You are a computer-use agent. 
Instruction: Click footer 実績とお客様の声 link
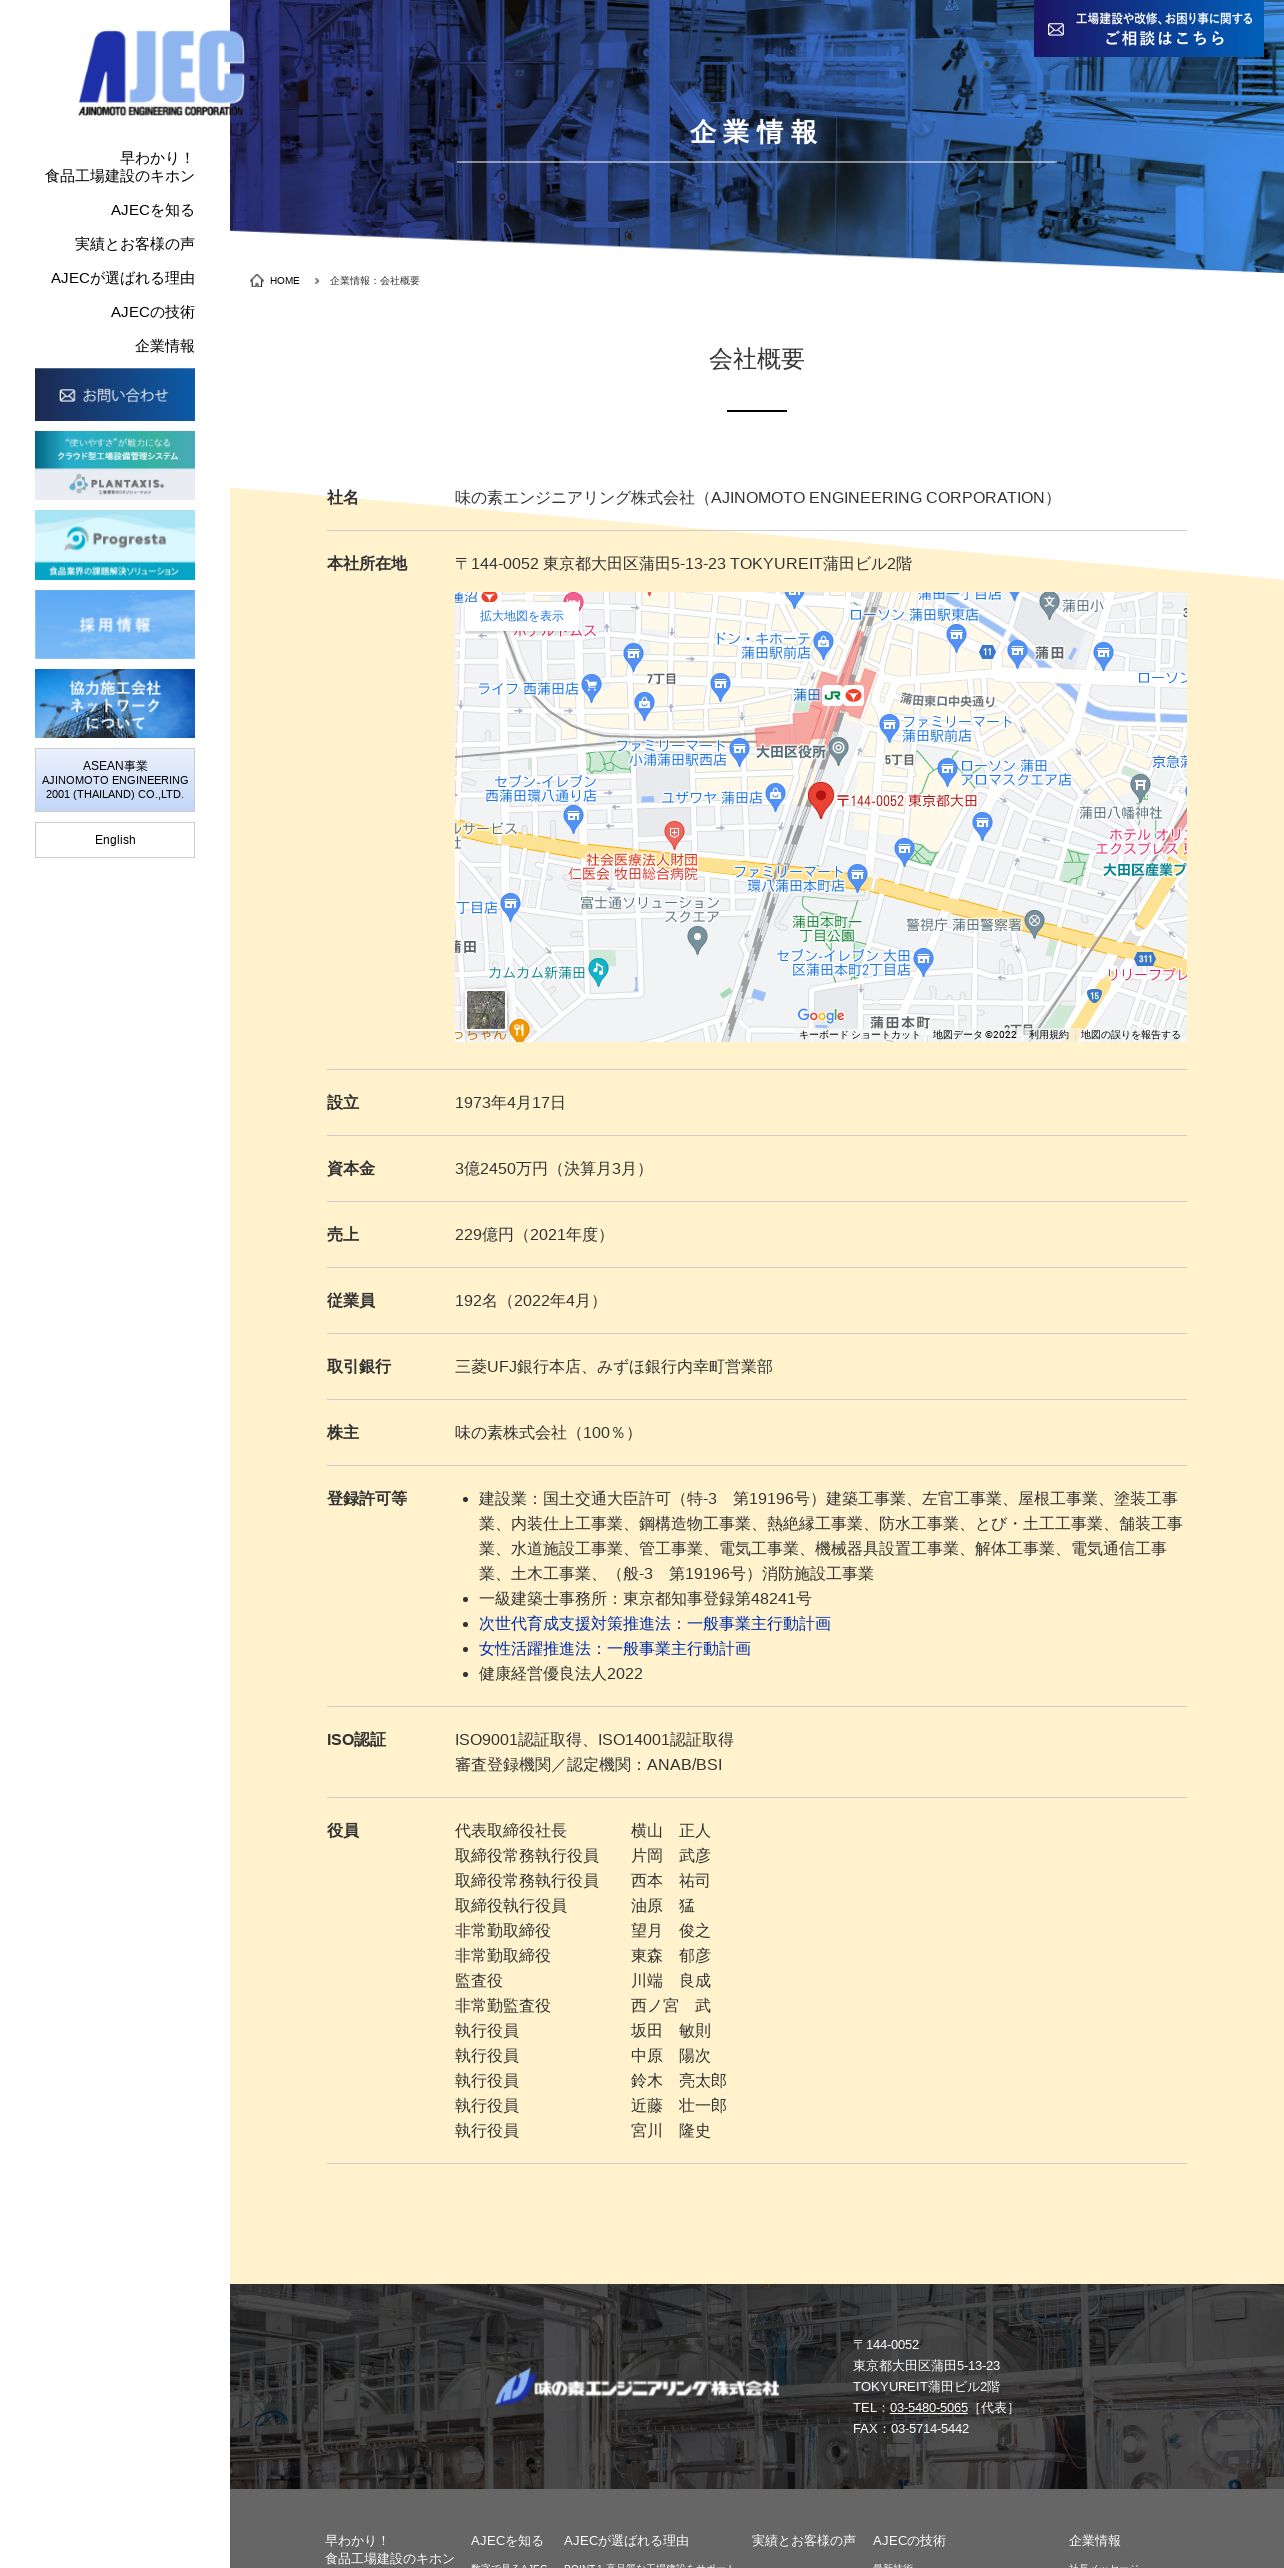click(803, 2541)
